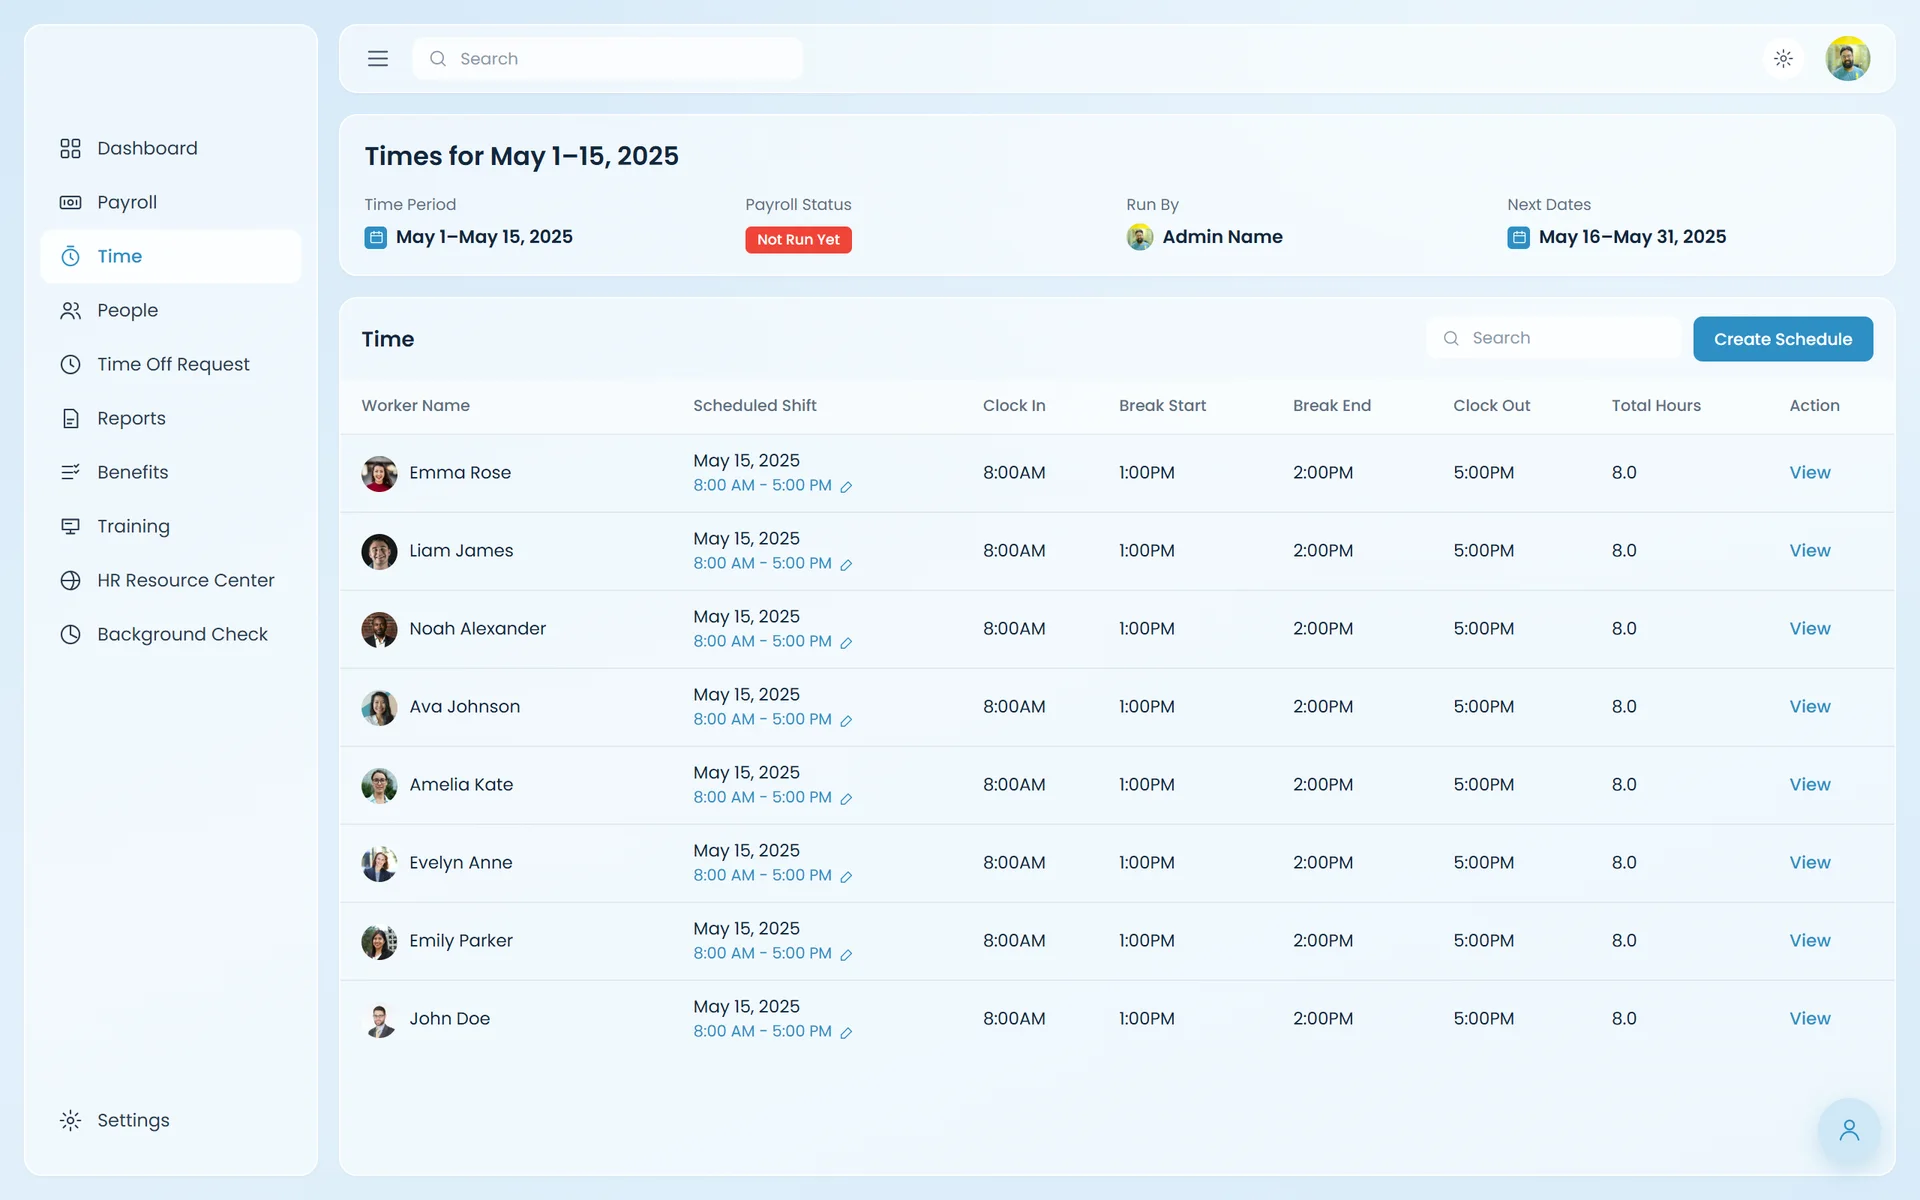Click Emily Parker's 8:00 AM - 5:00 PM shift
The height and width of the screenshot is (1200, 1920).
pyautogui.click(x=762, y=954)
